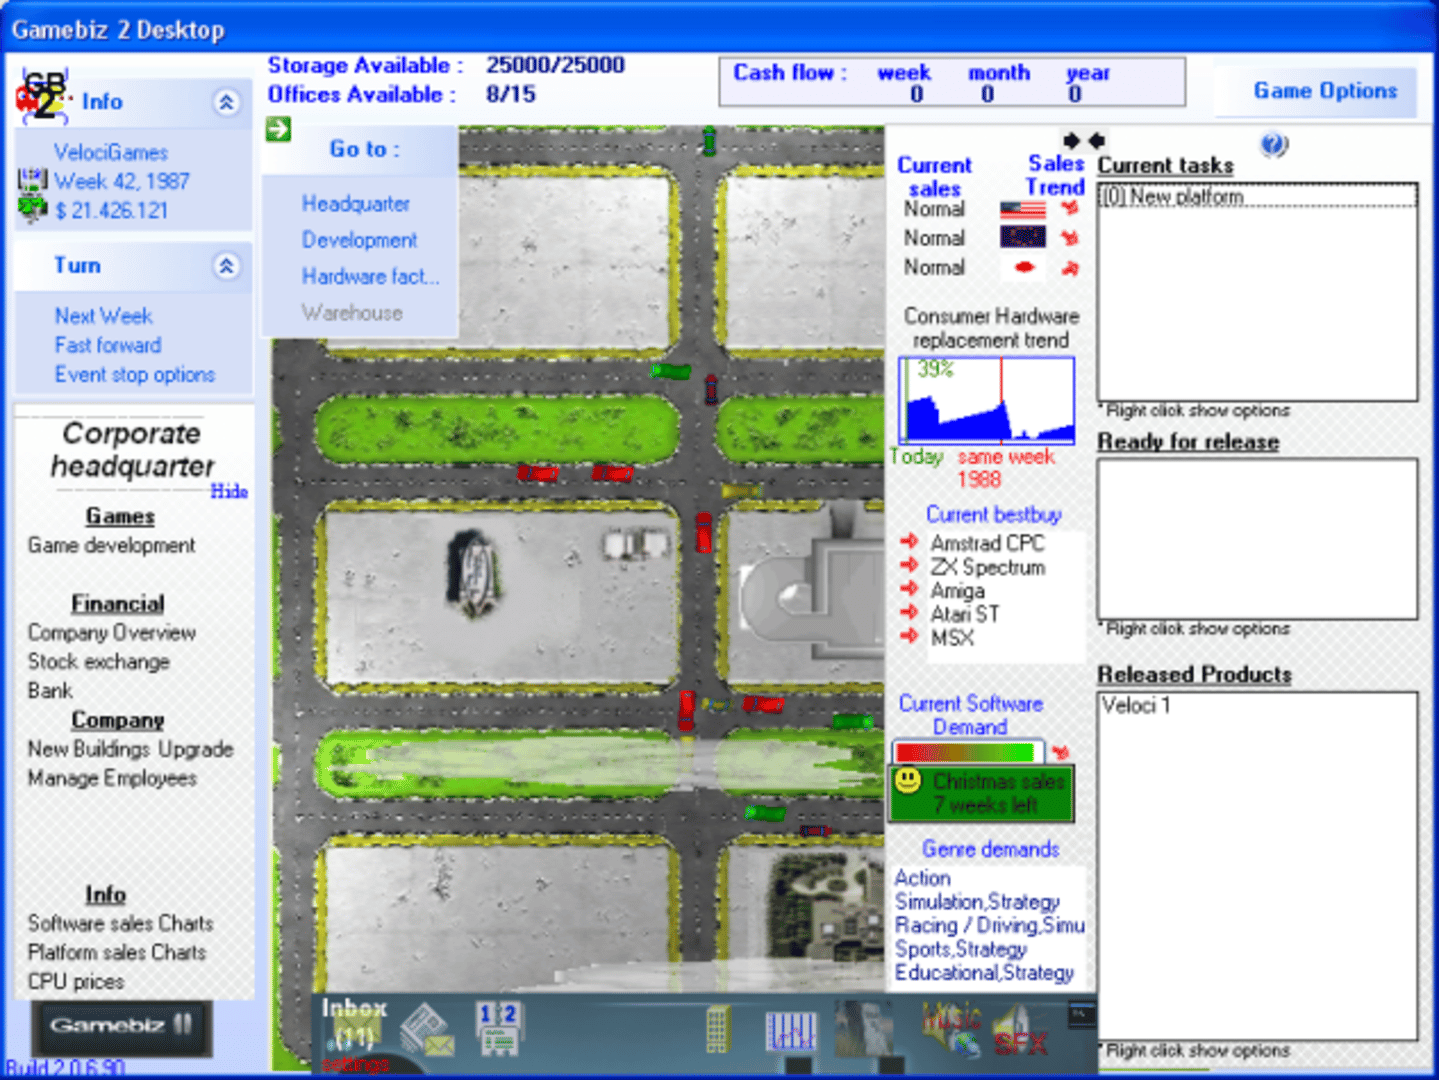The width and height of the screenshot is (1439, 1080).
Task: Go to Development from menu
Action: (359, 241)
